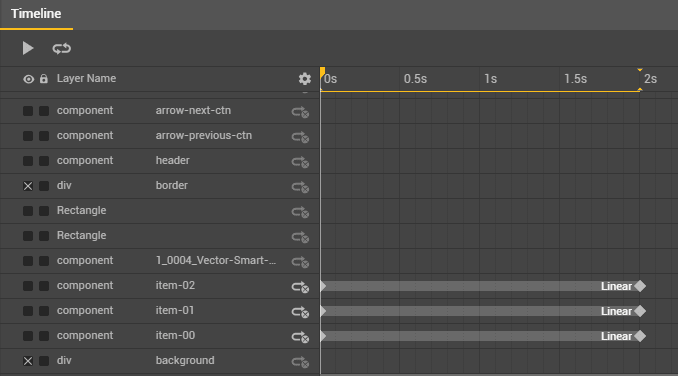Toggle repeat icon for 1_0004_Vector-Smart layer
This screenshot has width=678, height=376.
[x=300, y=262]
